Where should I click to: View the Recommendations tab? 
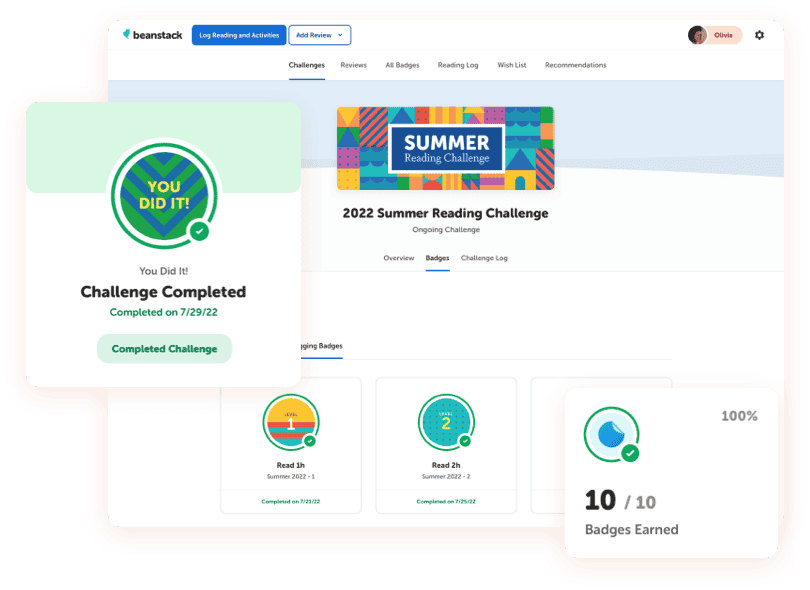pos(575,65)
